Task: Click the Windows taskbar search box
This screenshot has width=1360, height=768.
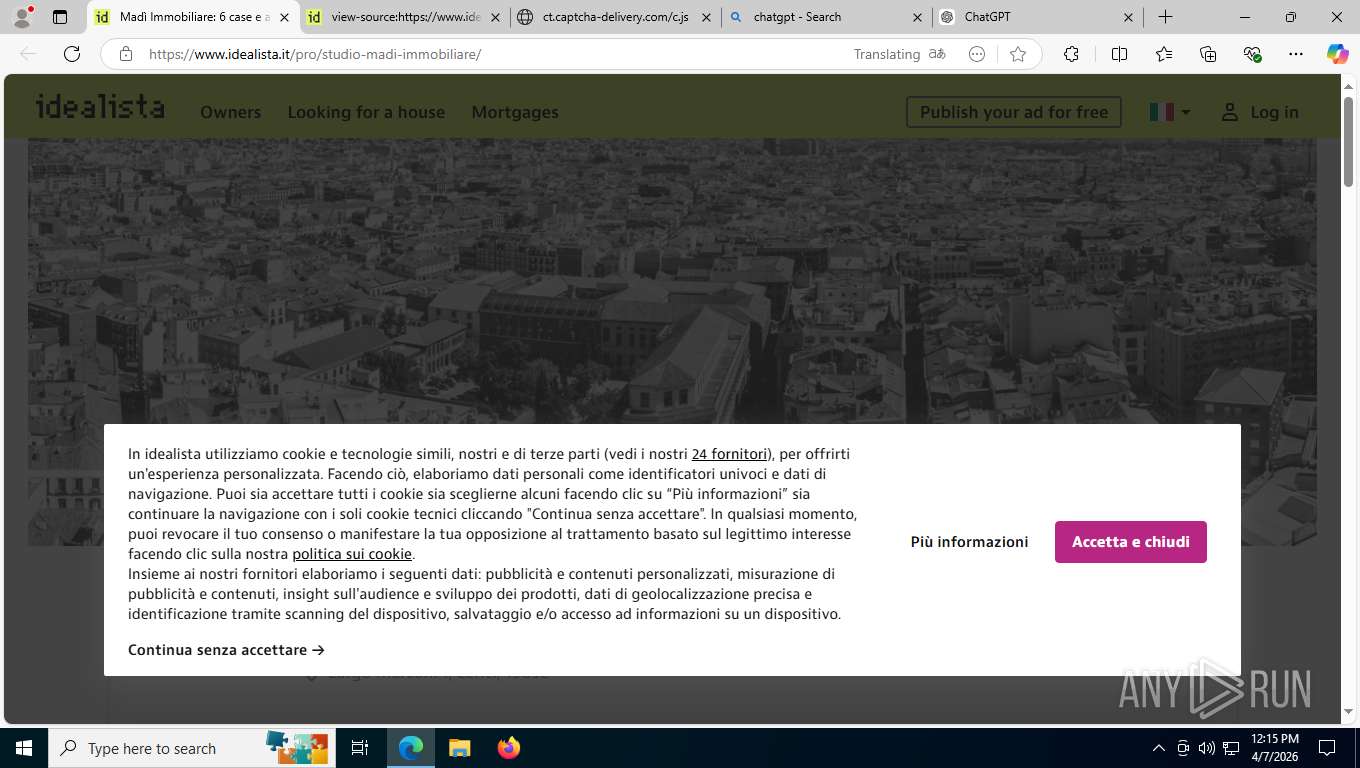Action: tap(190, 748)
